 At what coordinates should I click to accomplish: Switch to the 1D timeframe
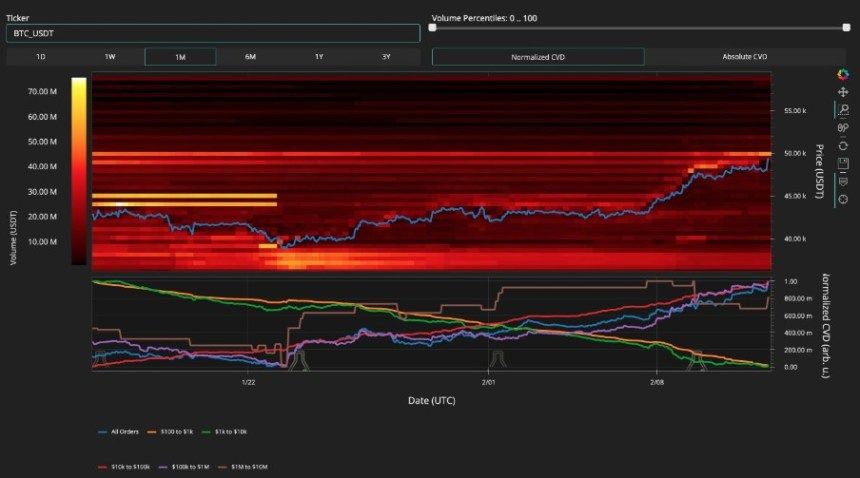click(x=41, y=57)
